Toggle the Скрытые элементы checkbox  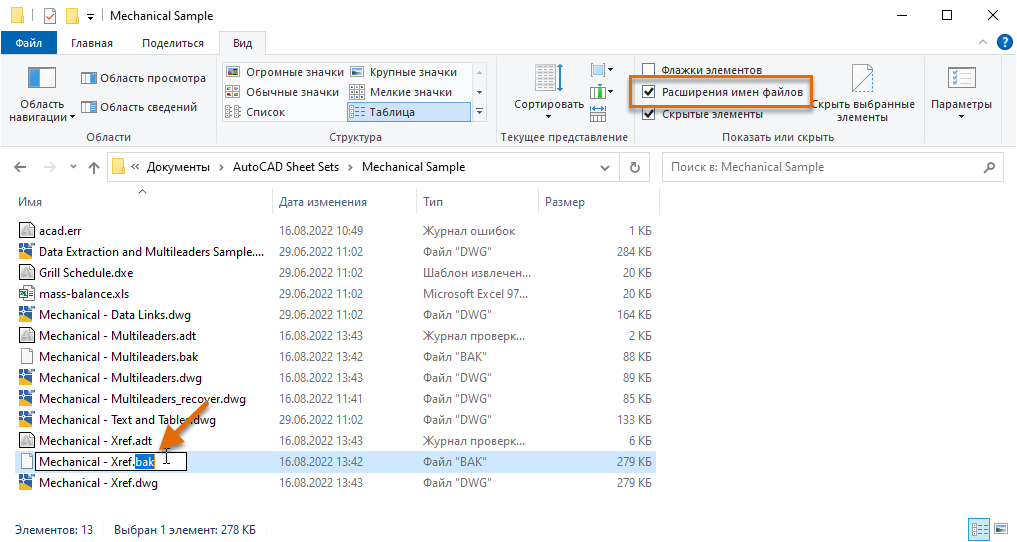pyautogui.click(x=649, y=114)
